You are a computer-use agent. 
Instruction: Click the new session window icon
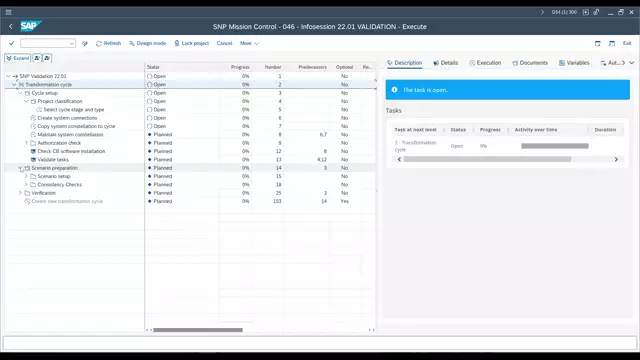click(598, 43)
